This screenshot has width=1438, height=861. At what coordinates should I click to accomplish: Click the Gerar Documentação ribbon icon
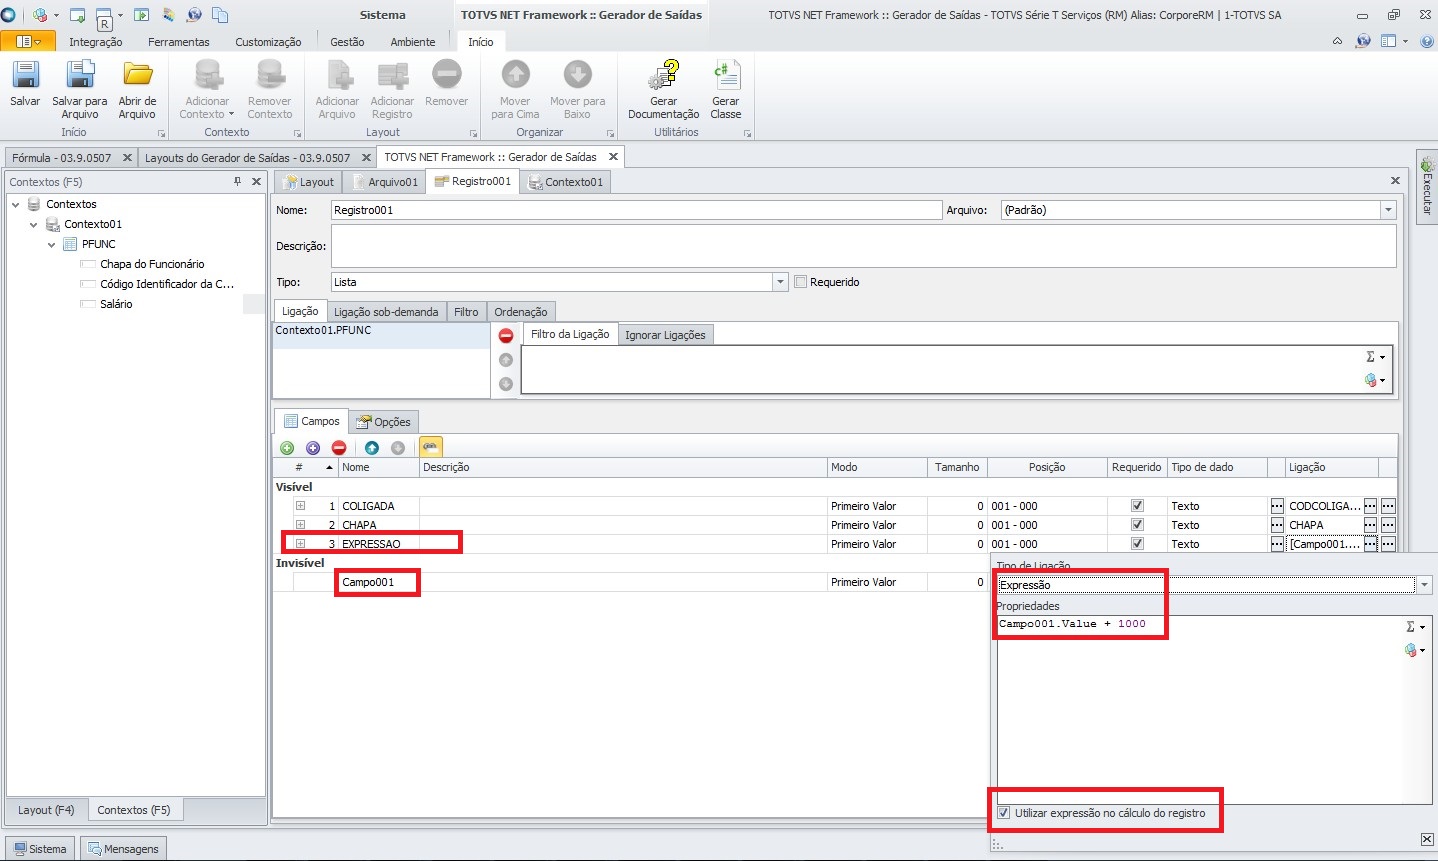[664, 75]
